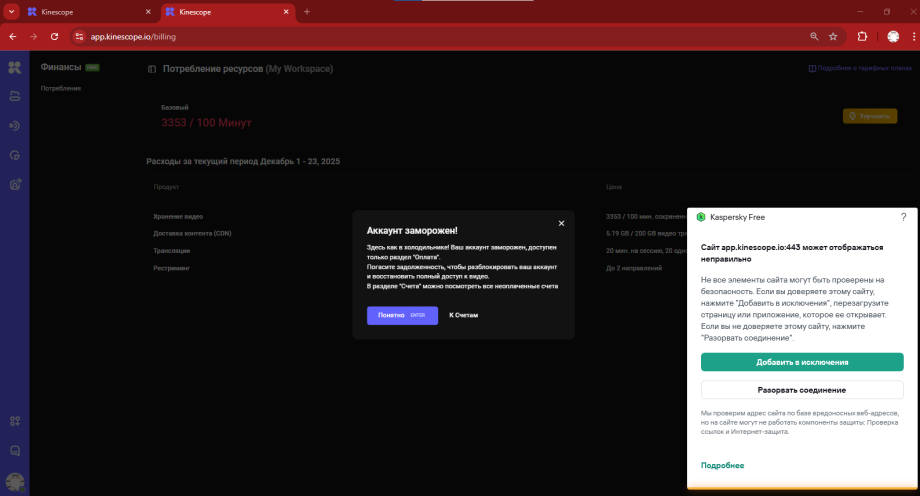Click the Kinescope logo in sidebar

(14, 68)
